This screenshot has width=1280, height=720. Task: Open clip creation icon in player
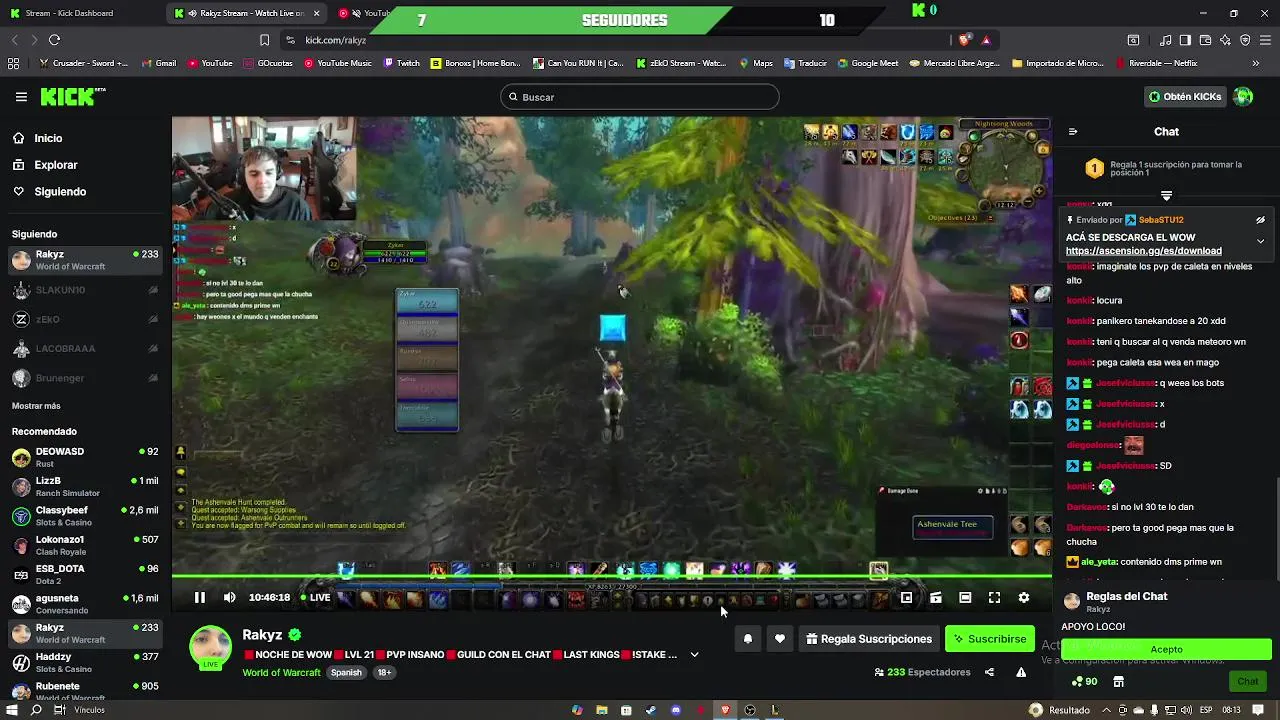click(935, 598)
